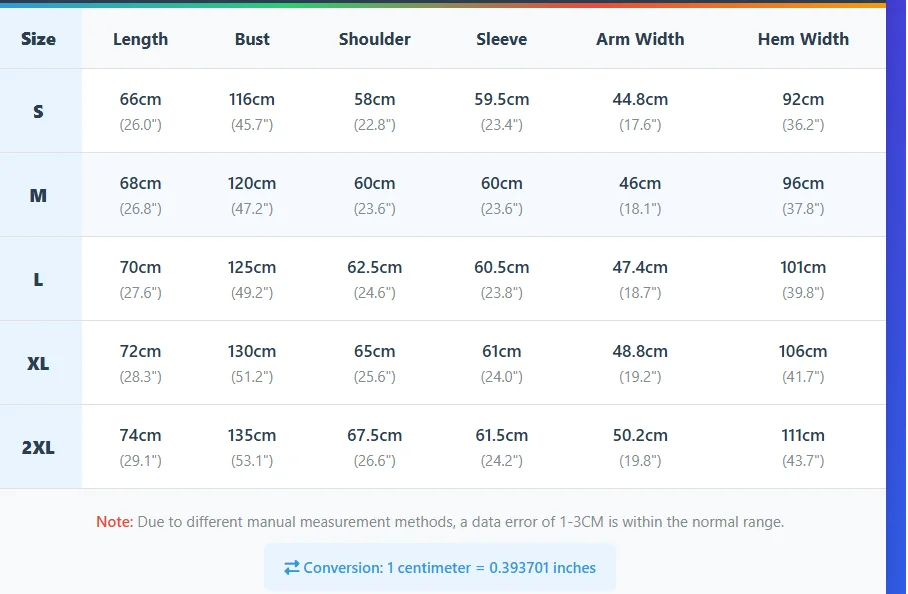908x594 pixels.
Task: Select the S size row label
Action: tap(38, 111)
